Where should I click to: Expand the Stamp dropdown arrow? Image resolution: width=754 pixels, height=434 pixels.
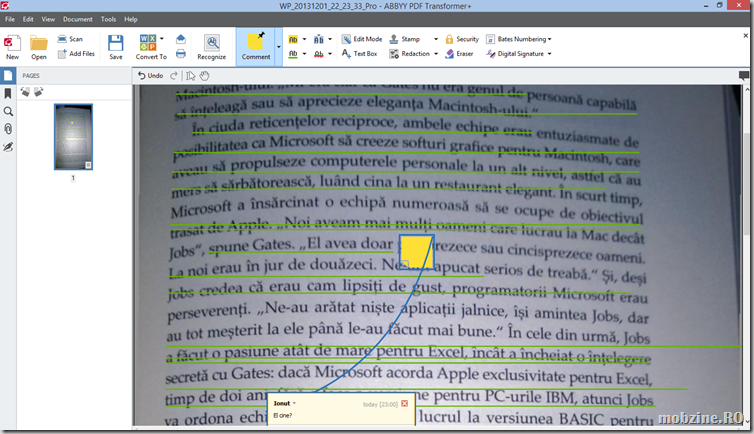point(436,39)
